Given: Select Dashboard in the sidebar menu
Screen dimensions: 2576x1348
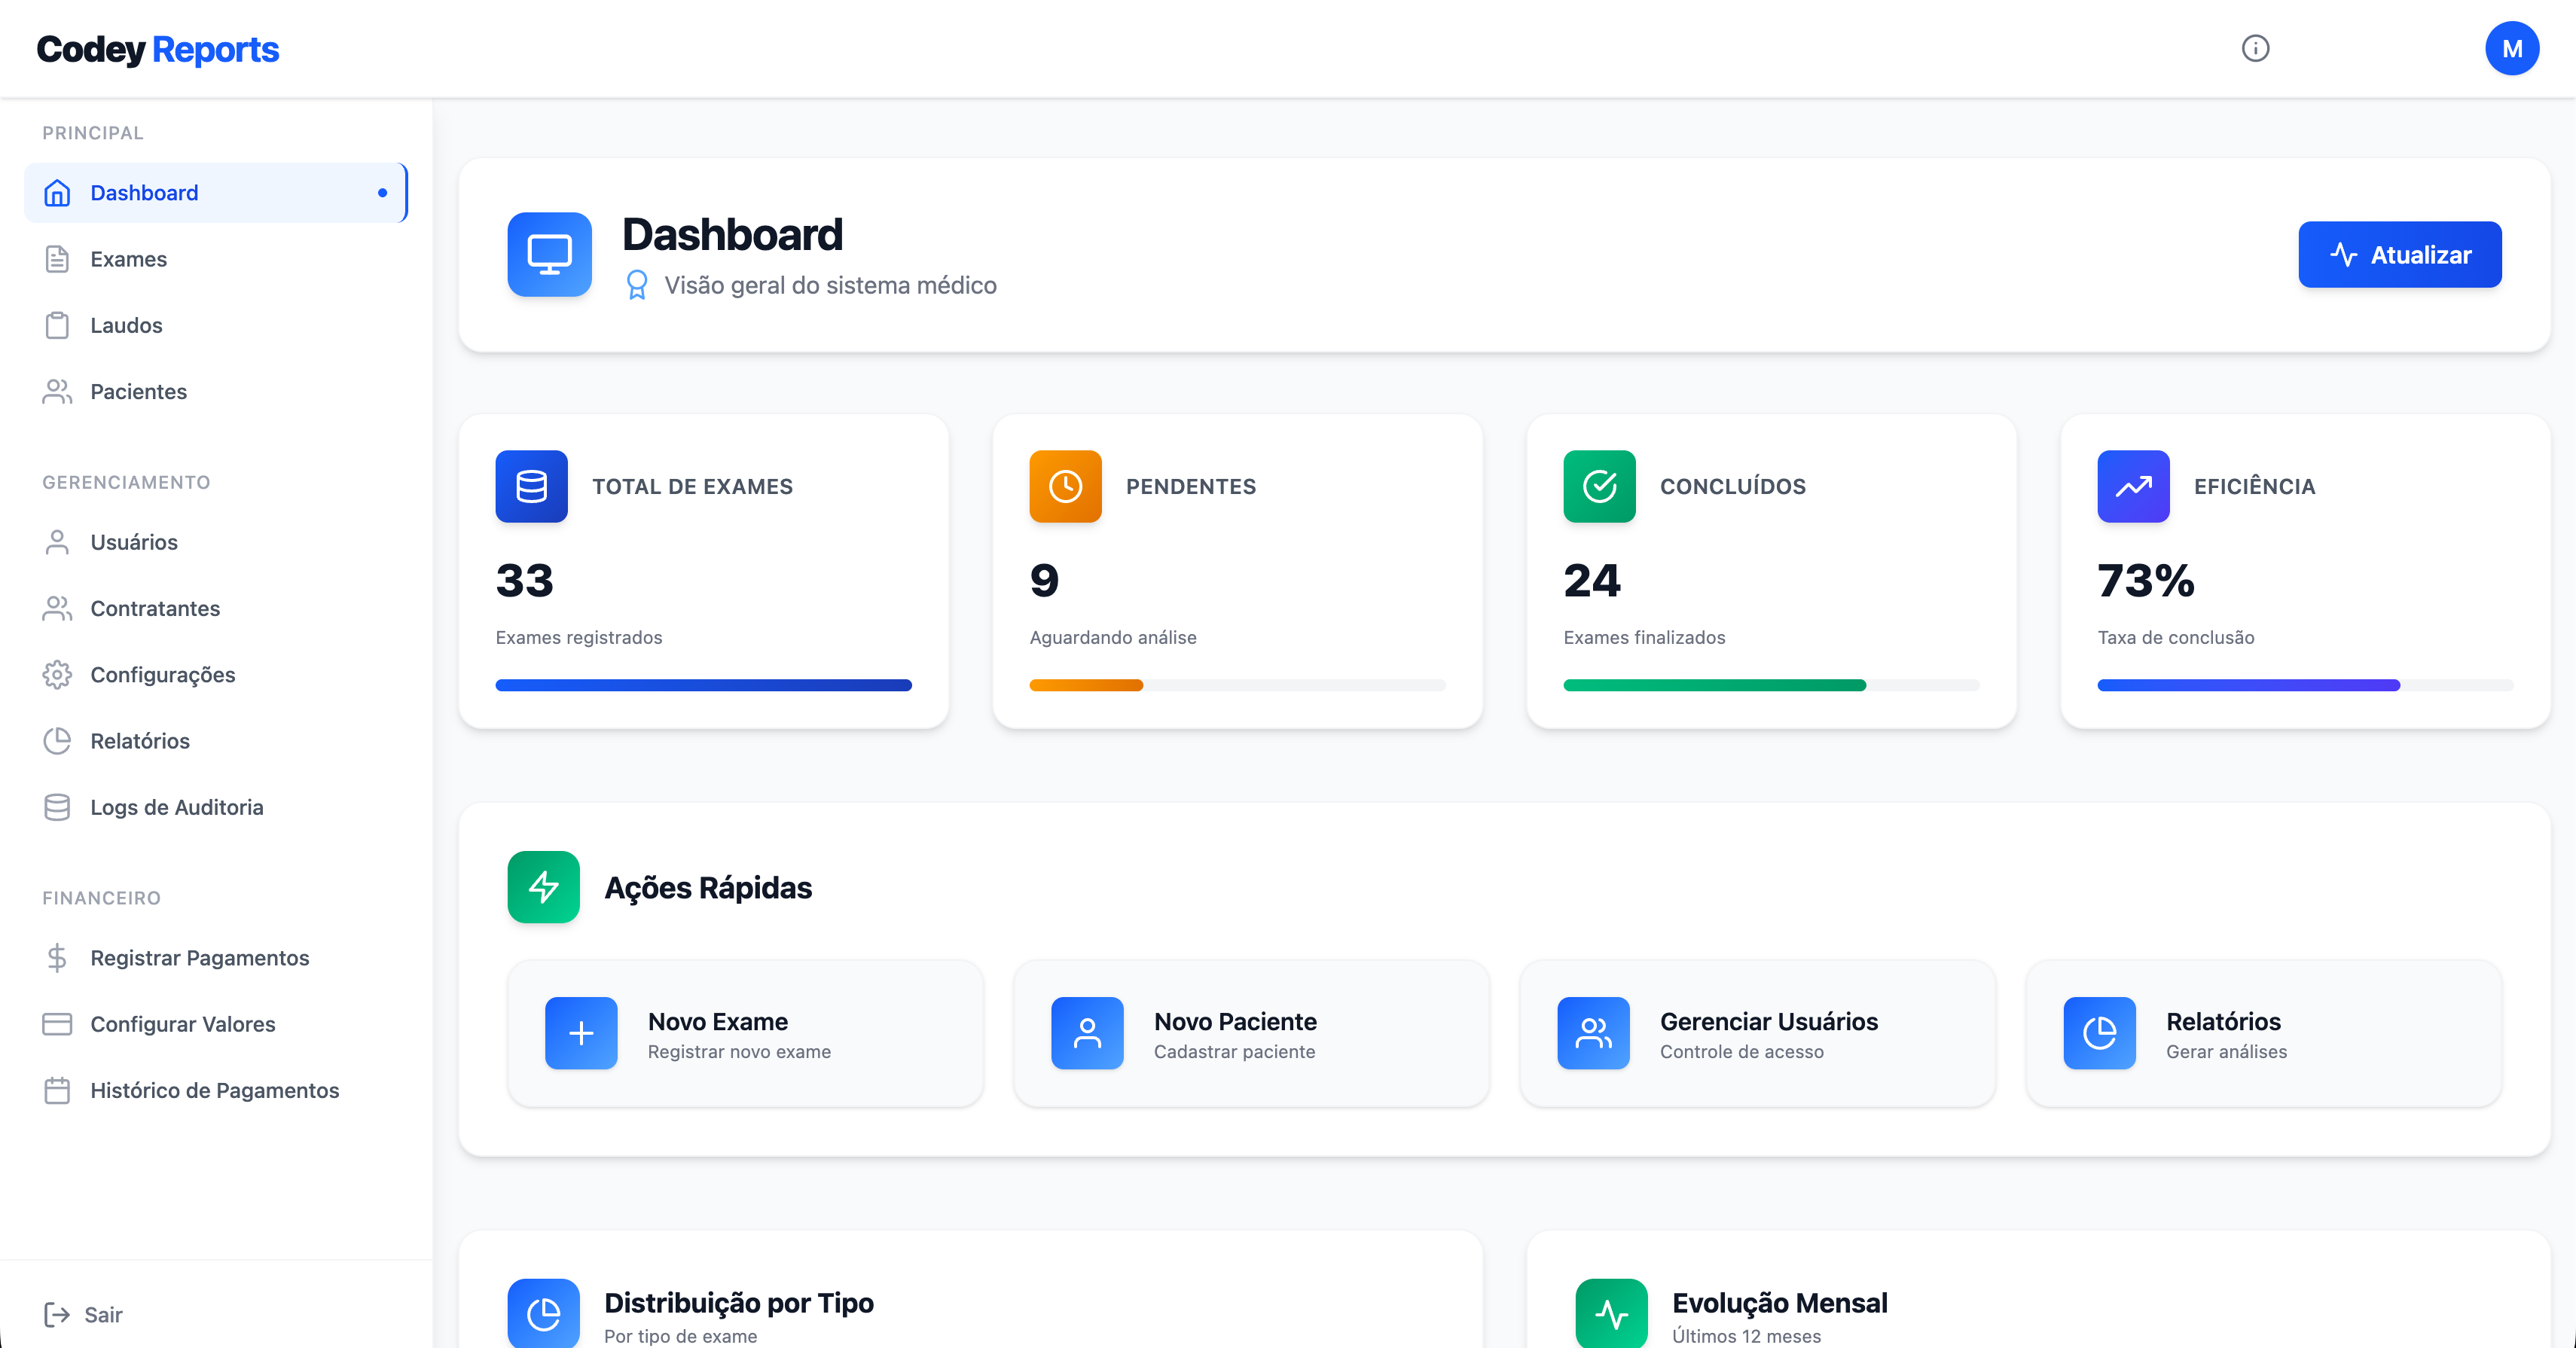Looking at the screenshot, I should point(144,192).
